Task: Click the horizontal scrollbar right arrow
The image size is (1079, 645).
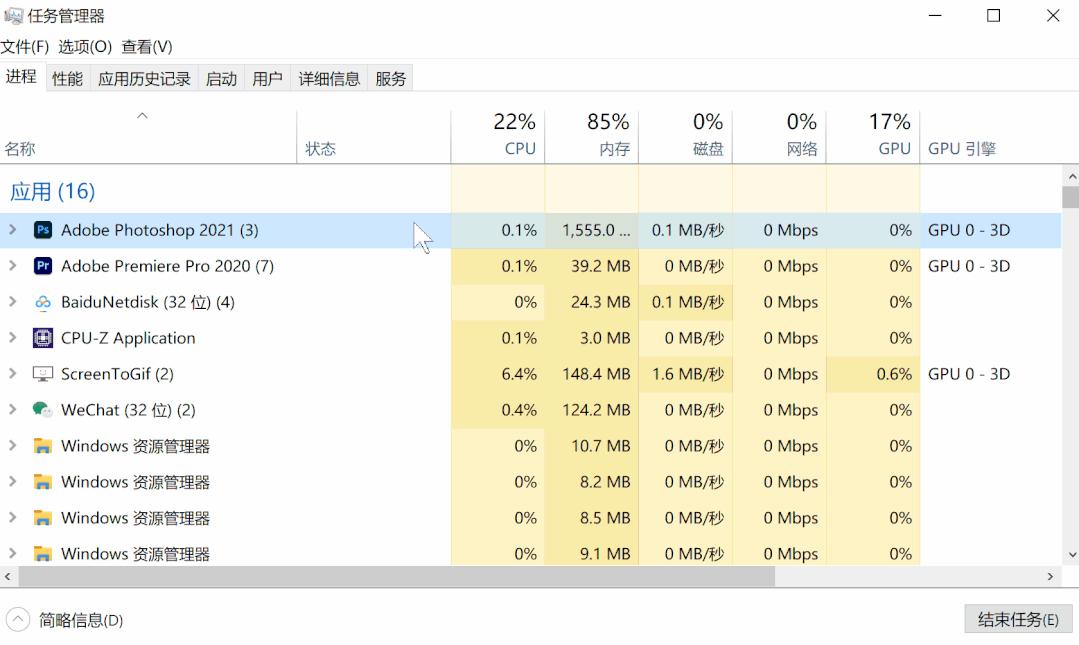Action: click(1051, 577)
